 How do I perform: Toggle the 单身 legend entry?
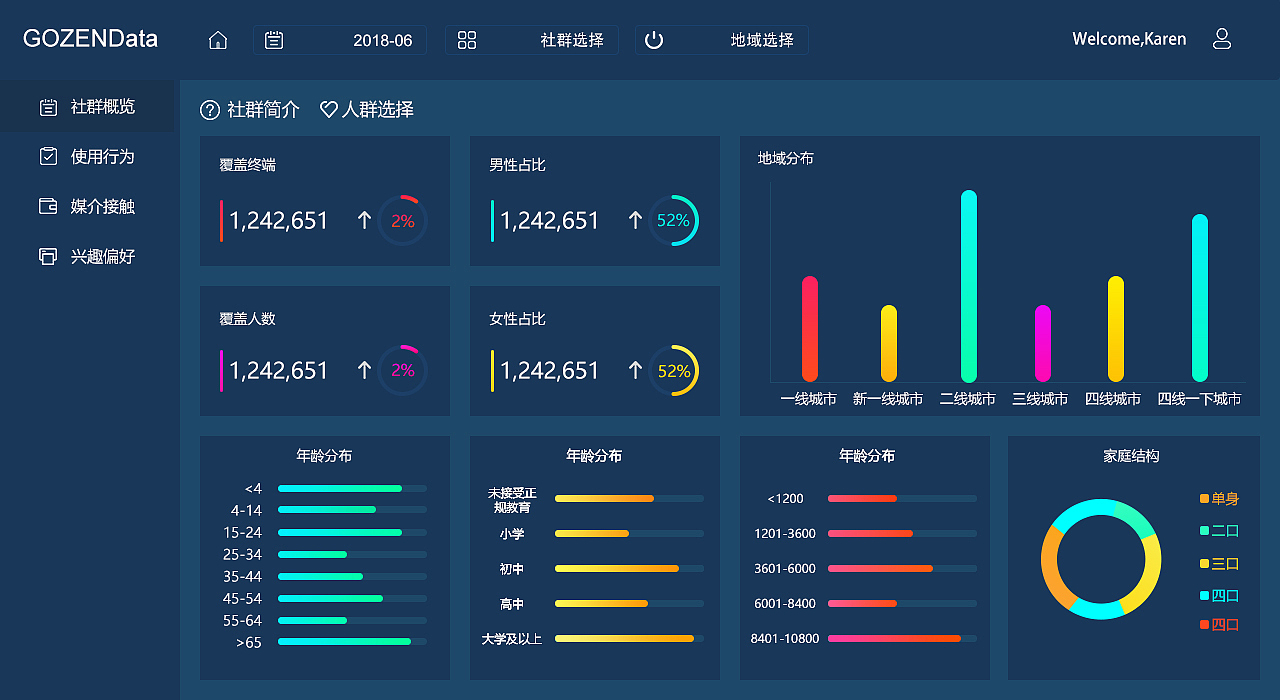tap(1220, 498)
